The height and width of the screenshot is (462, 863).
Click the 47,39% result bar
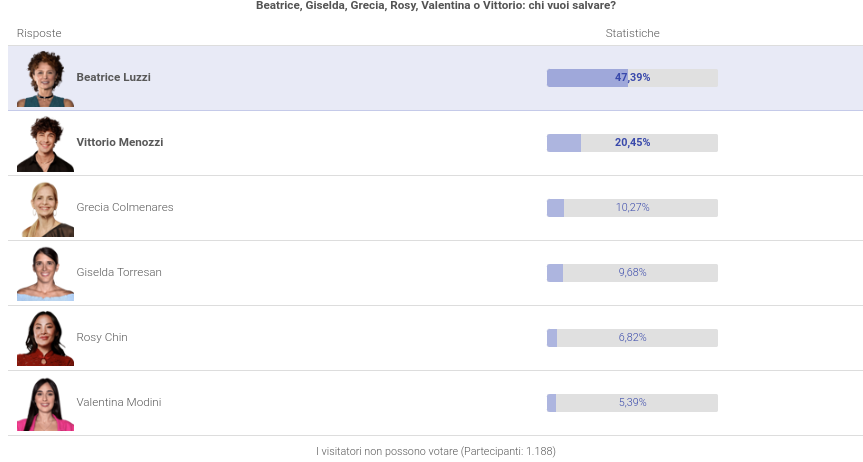tap(632, 78)
